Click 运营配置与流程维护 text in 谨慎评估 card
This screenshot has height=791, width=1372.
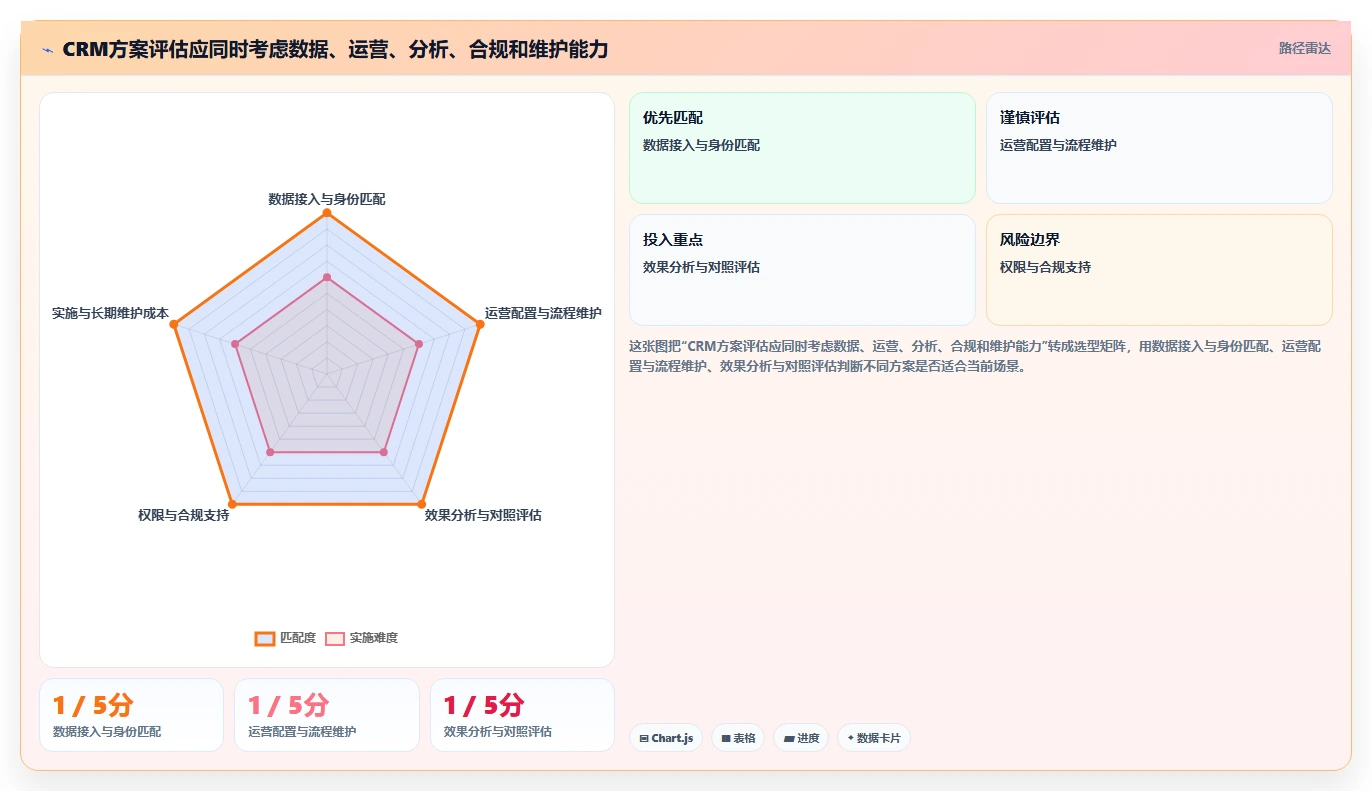coord(1058,145)
